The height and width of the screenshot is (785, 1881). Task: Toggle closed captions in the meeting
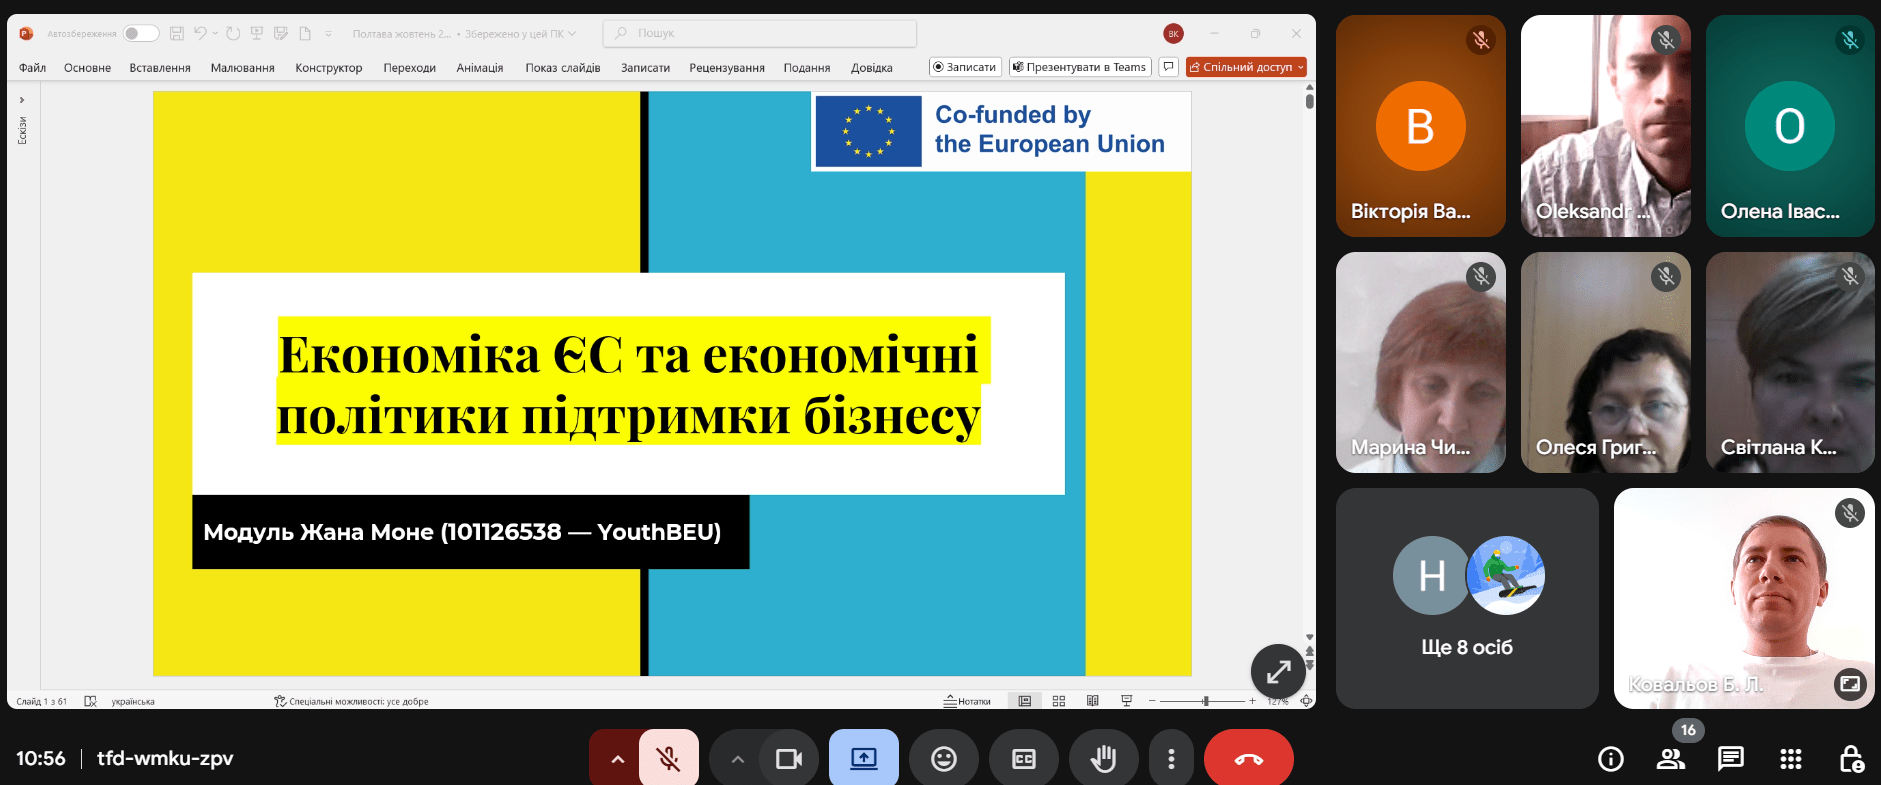pyautogui.click(x=1023, y=759)
